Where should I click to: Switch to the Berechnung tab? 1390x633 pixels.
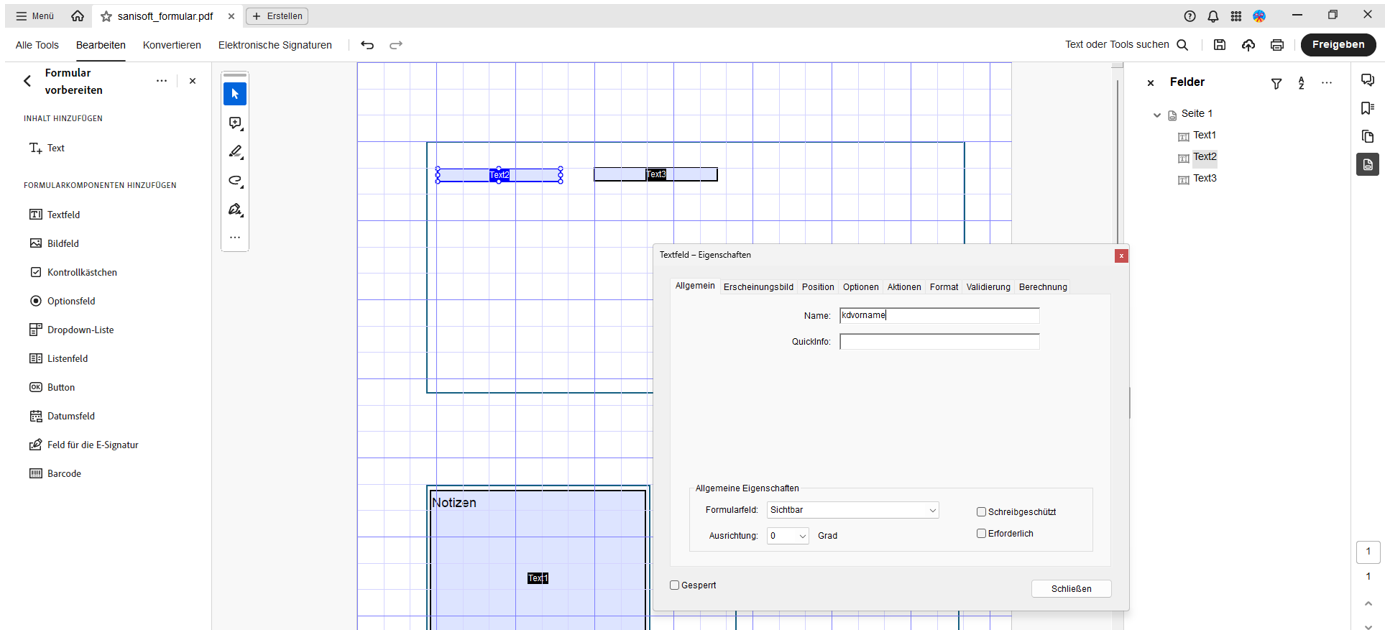1043,287
